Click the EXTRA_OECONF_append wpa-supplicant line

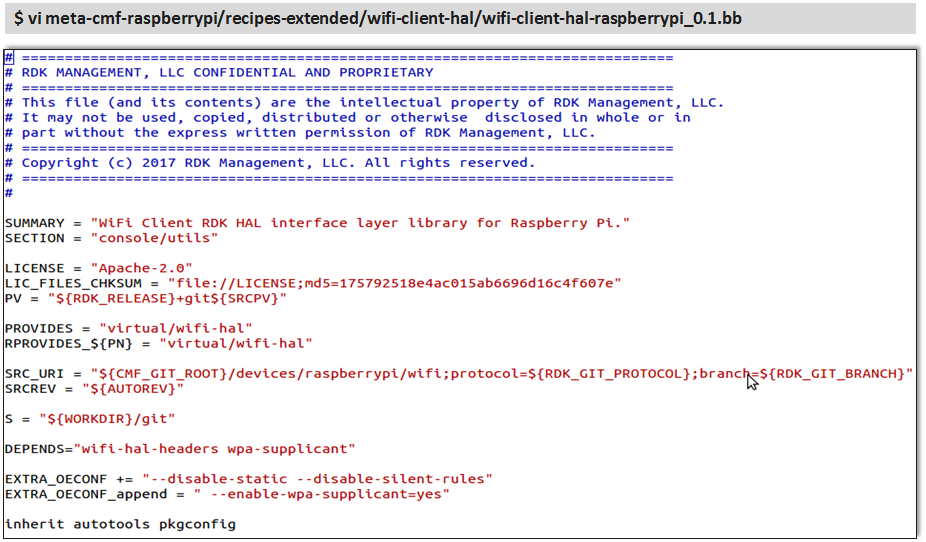pyautogui.click(x=227, y=494)
